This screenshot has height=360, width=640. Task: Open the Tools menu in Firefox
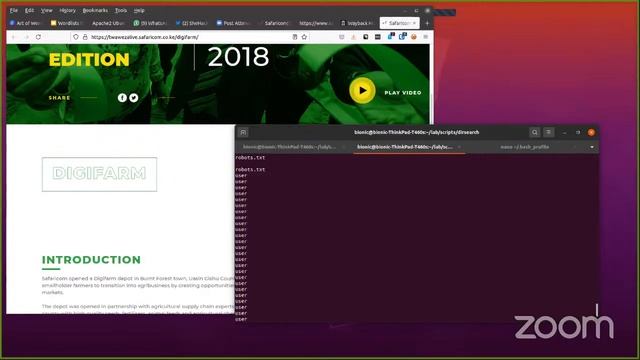tap(121, 10)
